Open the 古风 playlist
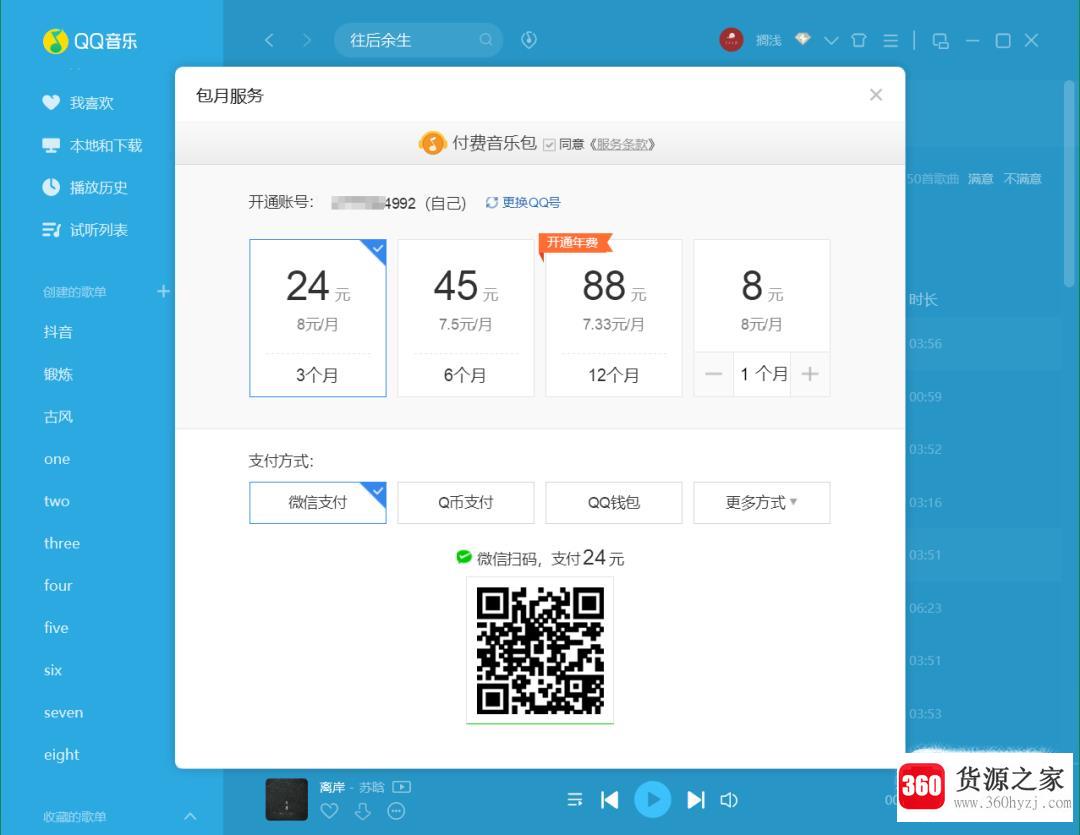 [58, 417]
